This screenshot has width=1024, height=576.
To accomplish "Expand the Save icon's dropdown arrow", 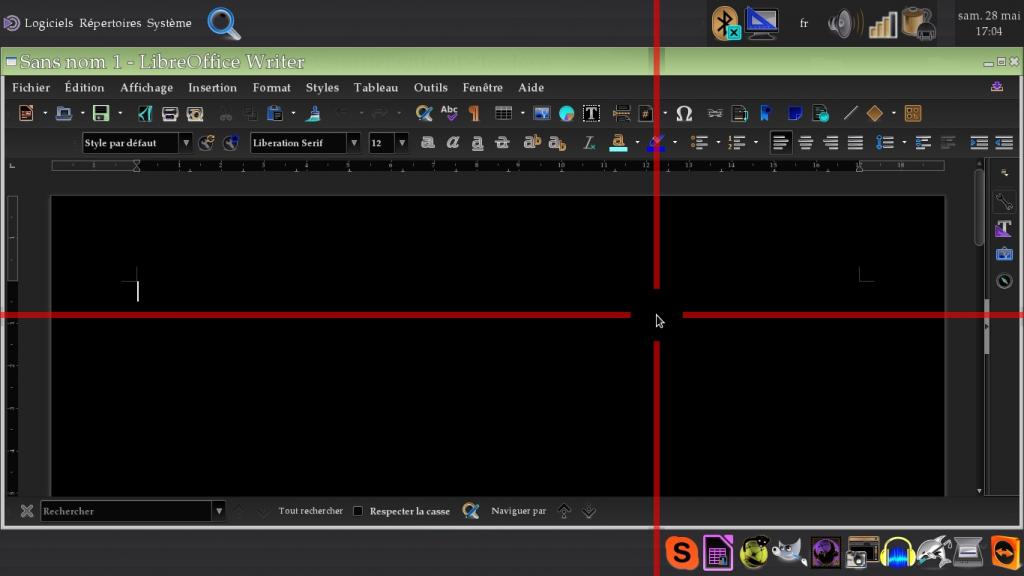I will click(120, 114).
